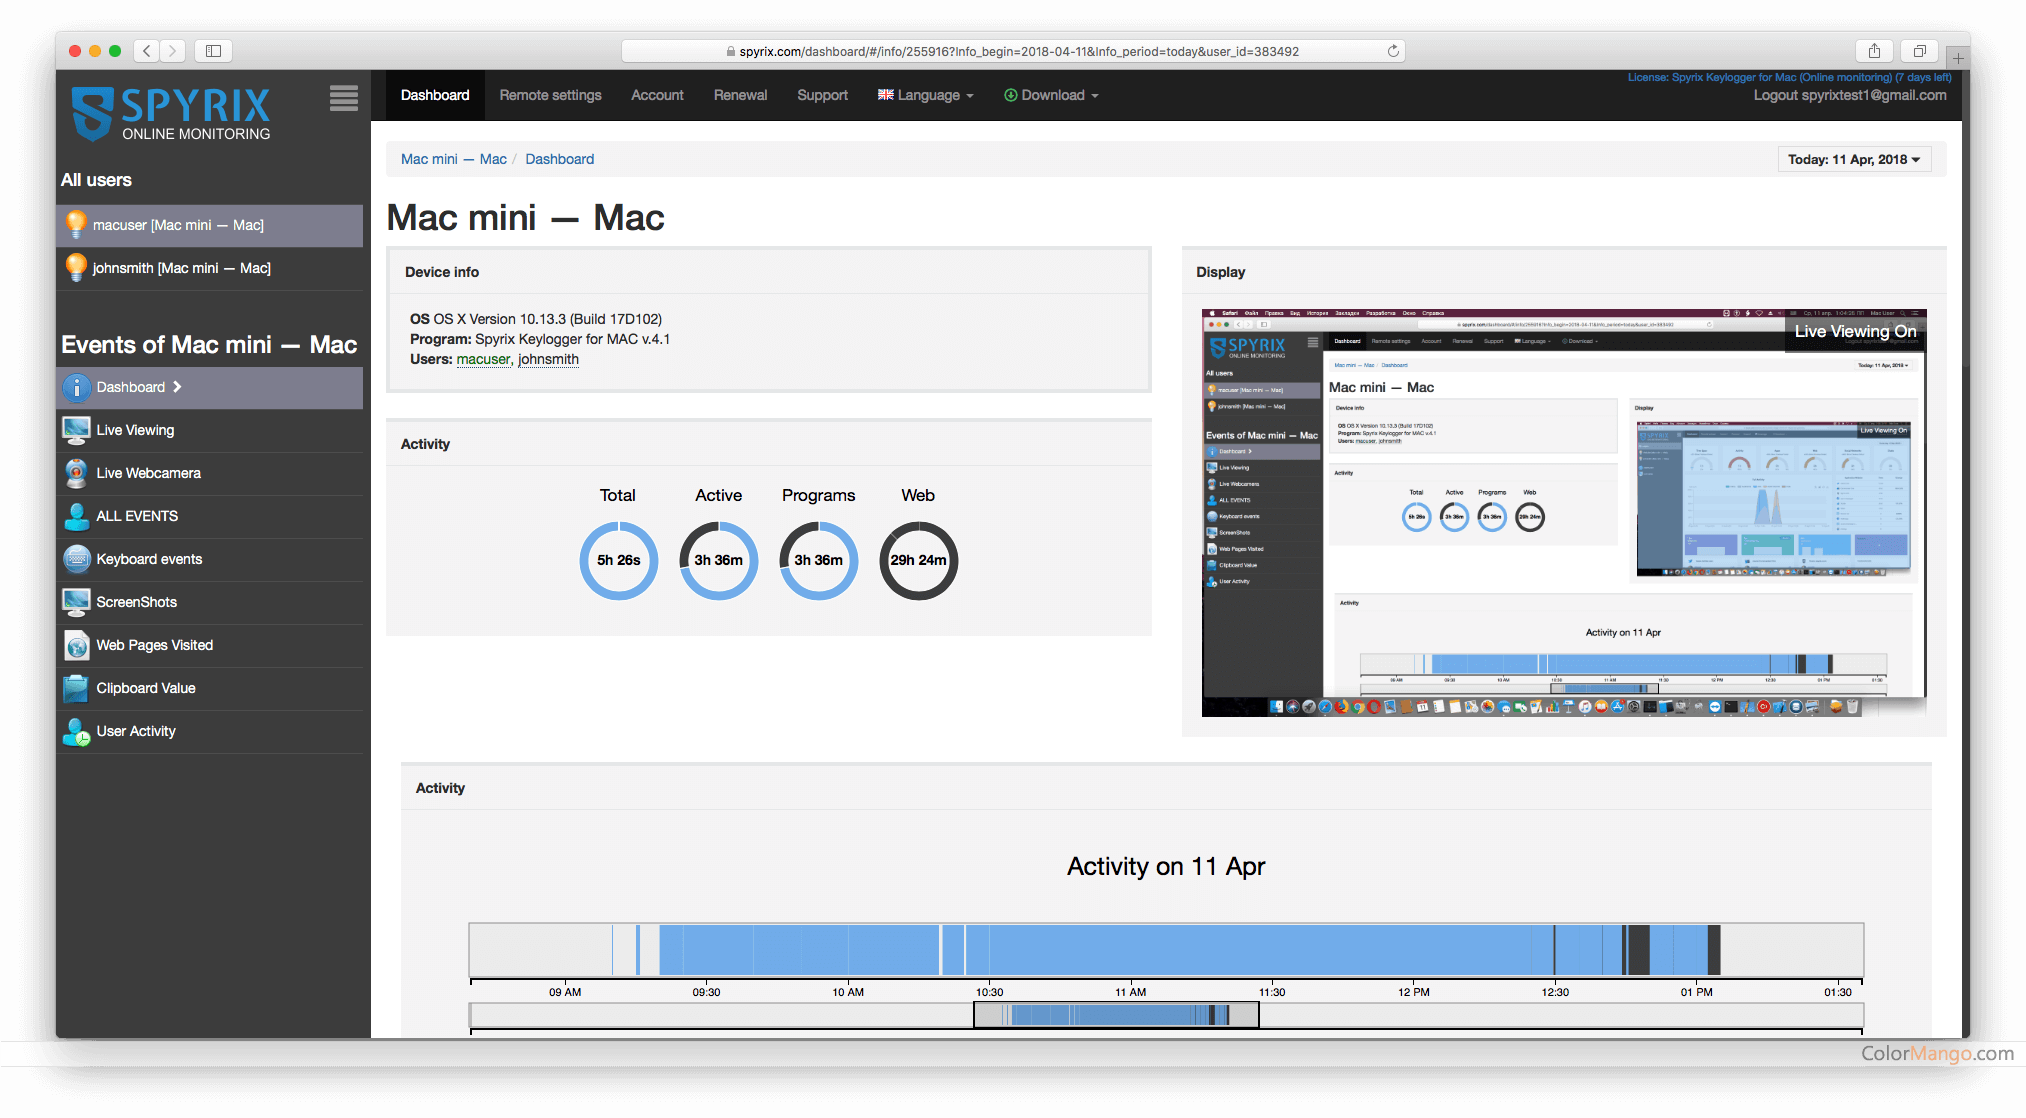Click the johnsmith user link

pos(548,359)
